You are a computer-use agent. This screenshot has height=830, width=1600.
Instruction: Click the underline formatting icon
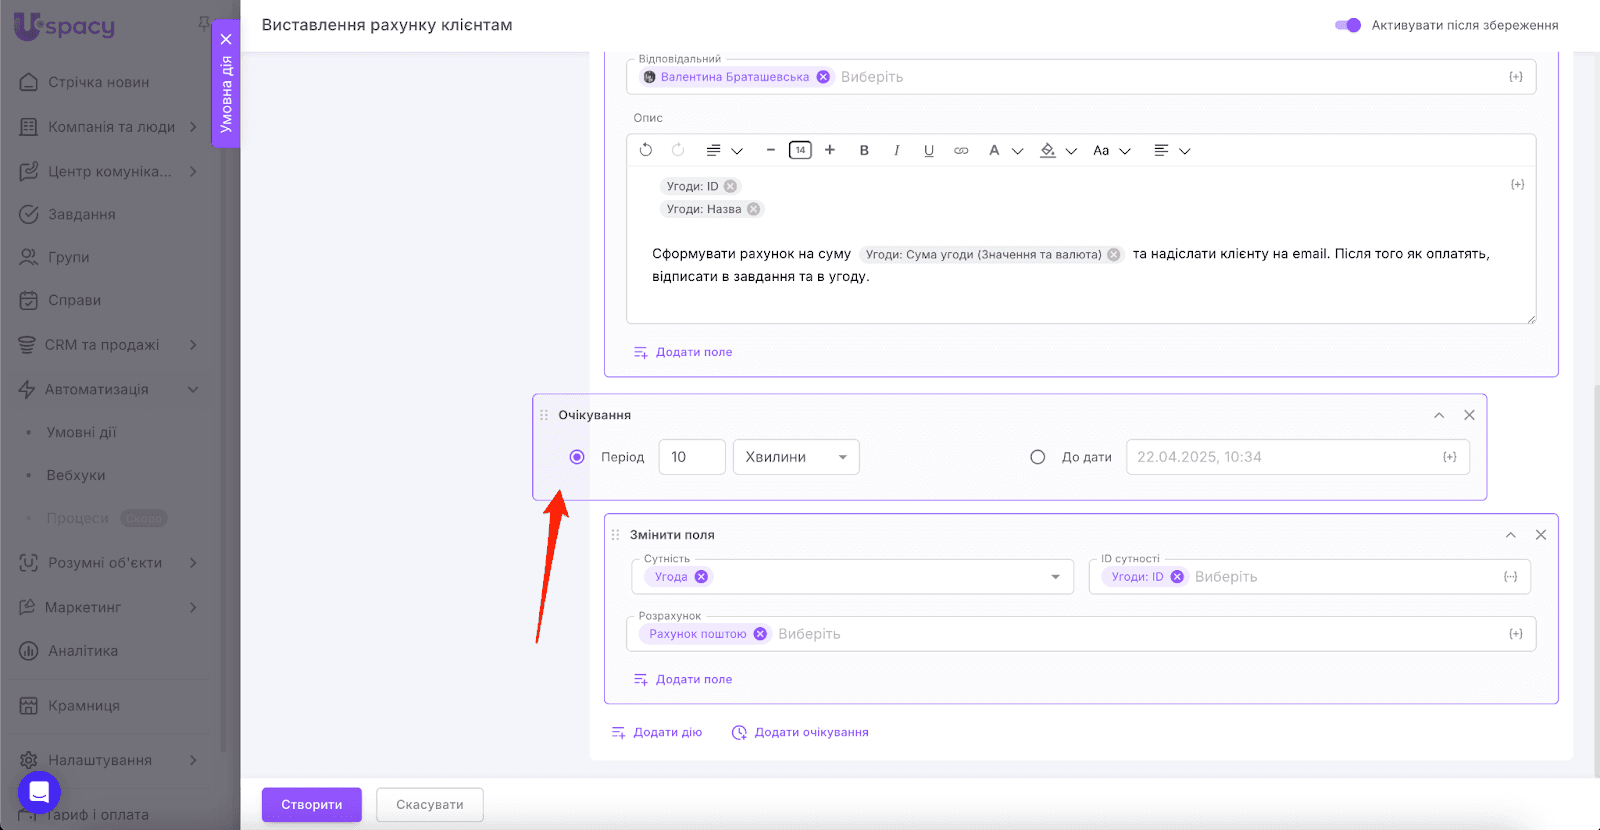[x=929, y=150]
